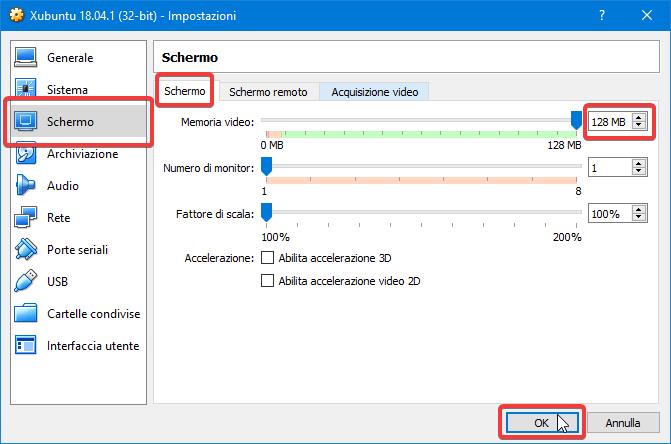Open the Archiviazione disk icon

click(x=26, y=154)
